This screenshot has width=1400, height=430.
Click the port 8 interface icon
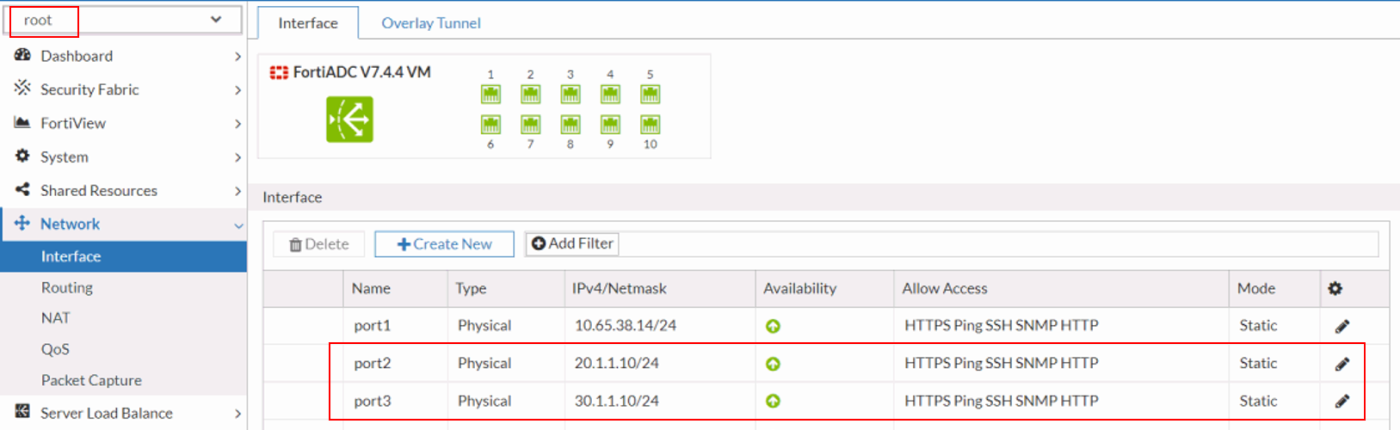570,124
